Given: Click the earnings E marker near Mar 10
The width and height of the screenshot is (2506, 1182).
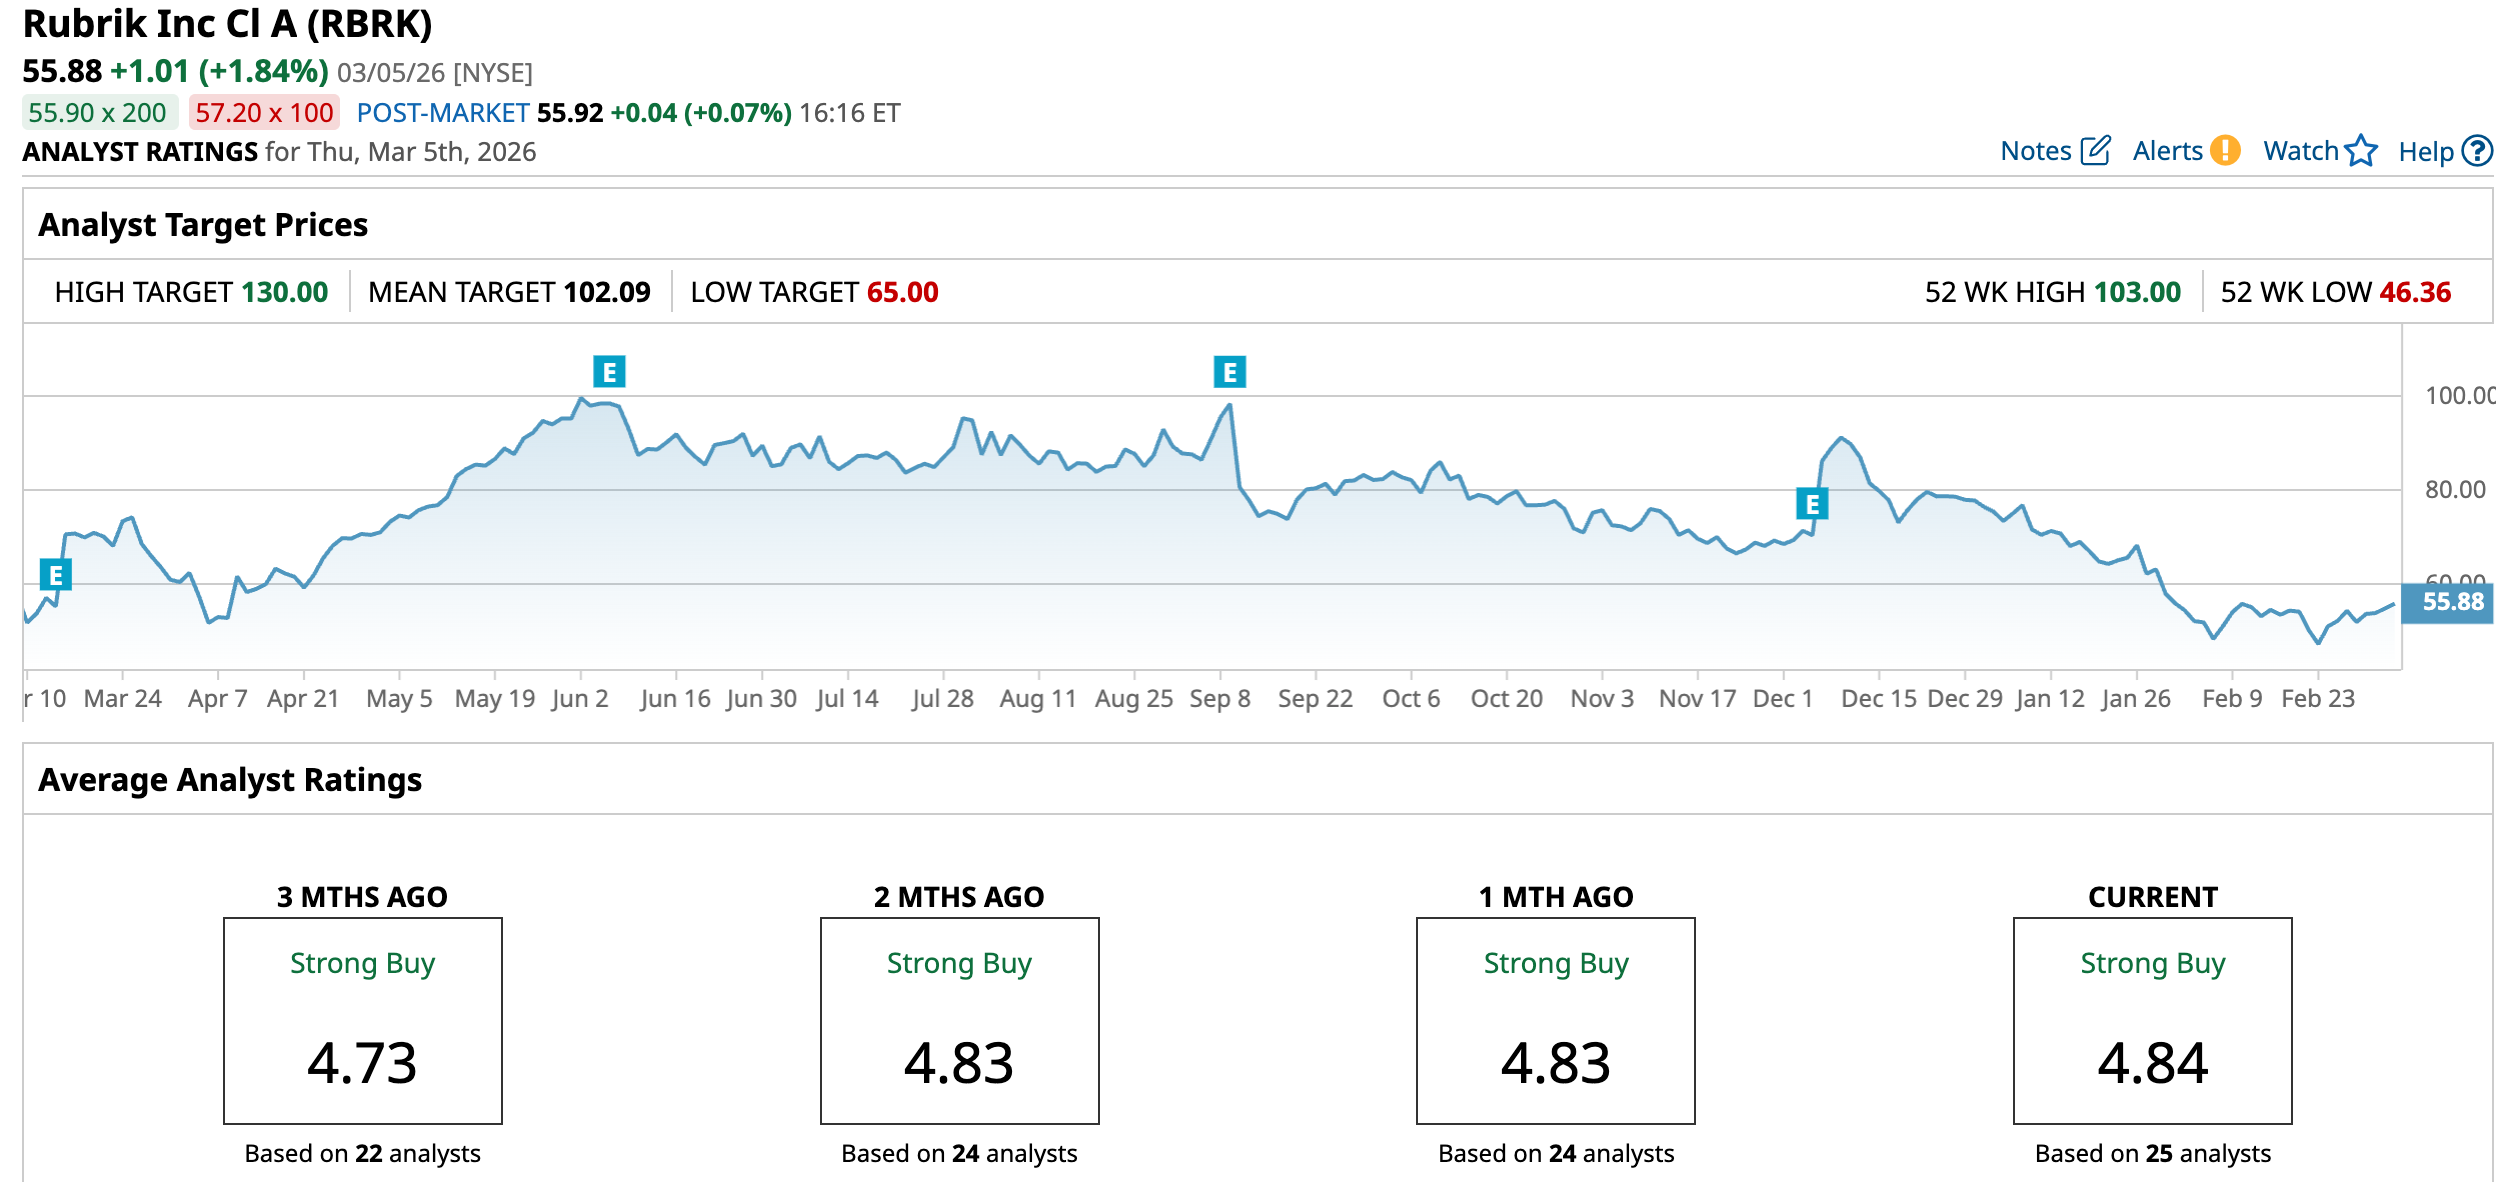Looking at the screenshot, I should point(56,575).
